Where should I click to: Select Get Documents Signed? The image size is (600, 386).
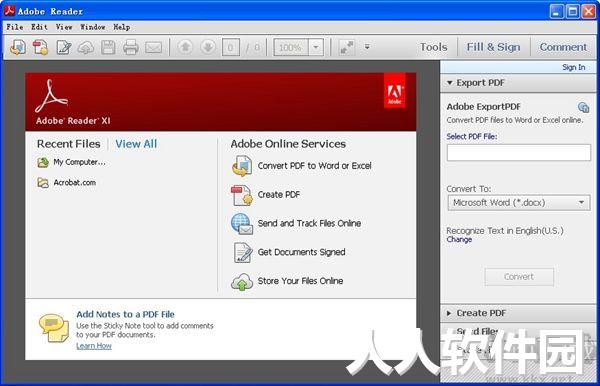coord(301,252)
